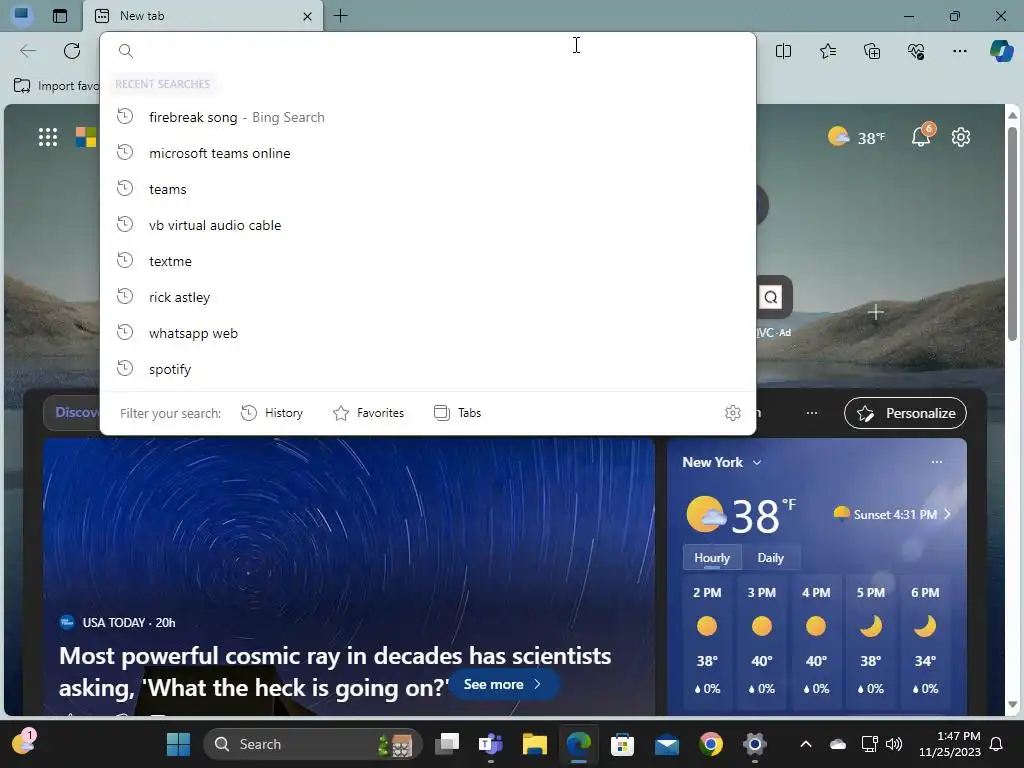Open the tab actions menu icon
Image resolution: width=1024 pixels, height=768 pixels.
59,16
